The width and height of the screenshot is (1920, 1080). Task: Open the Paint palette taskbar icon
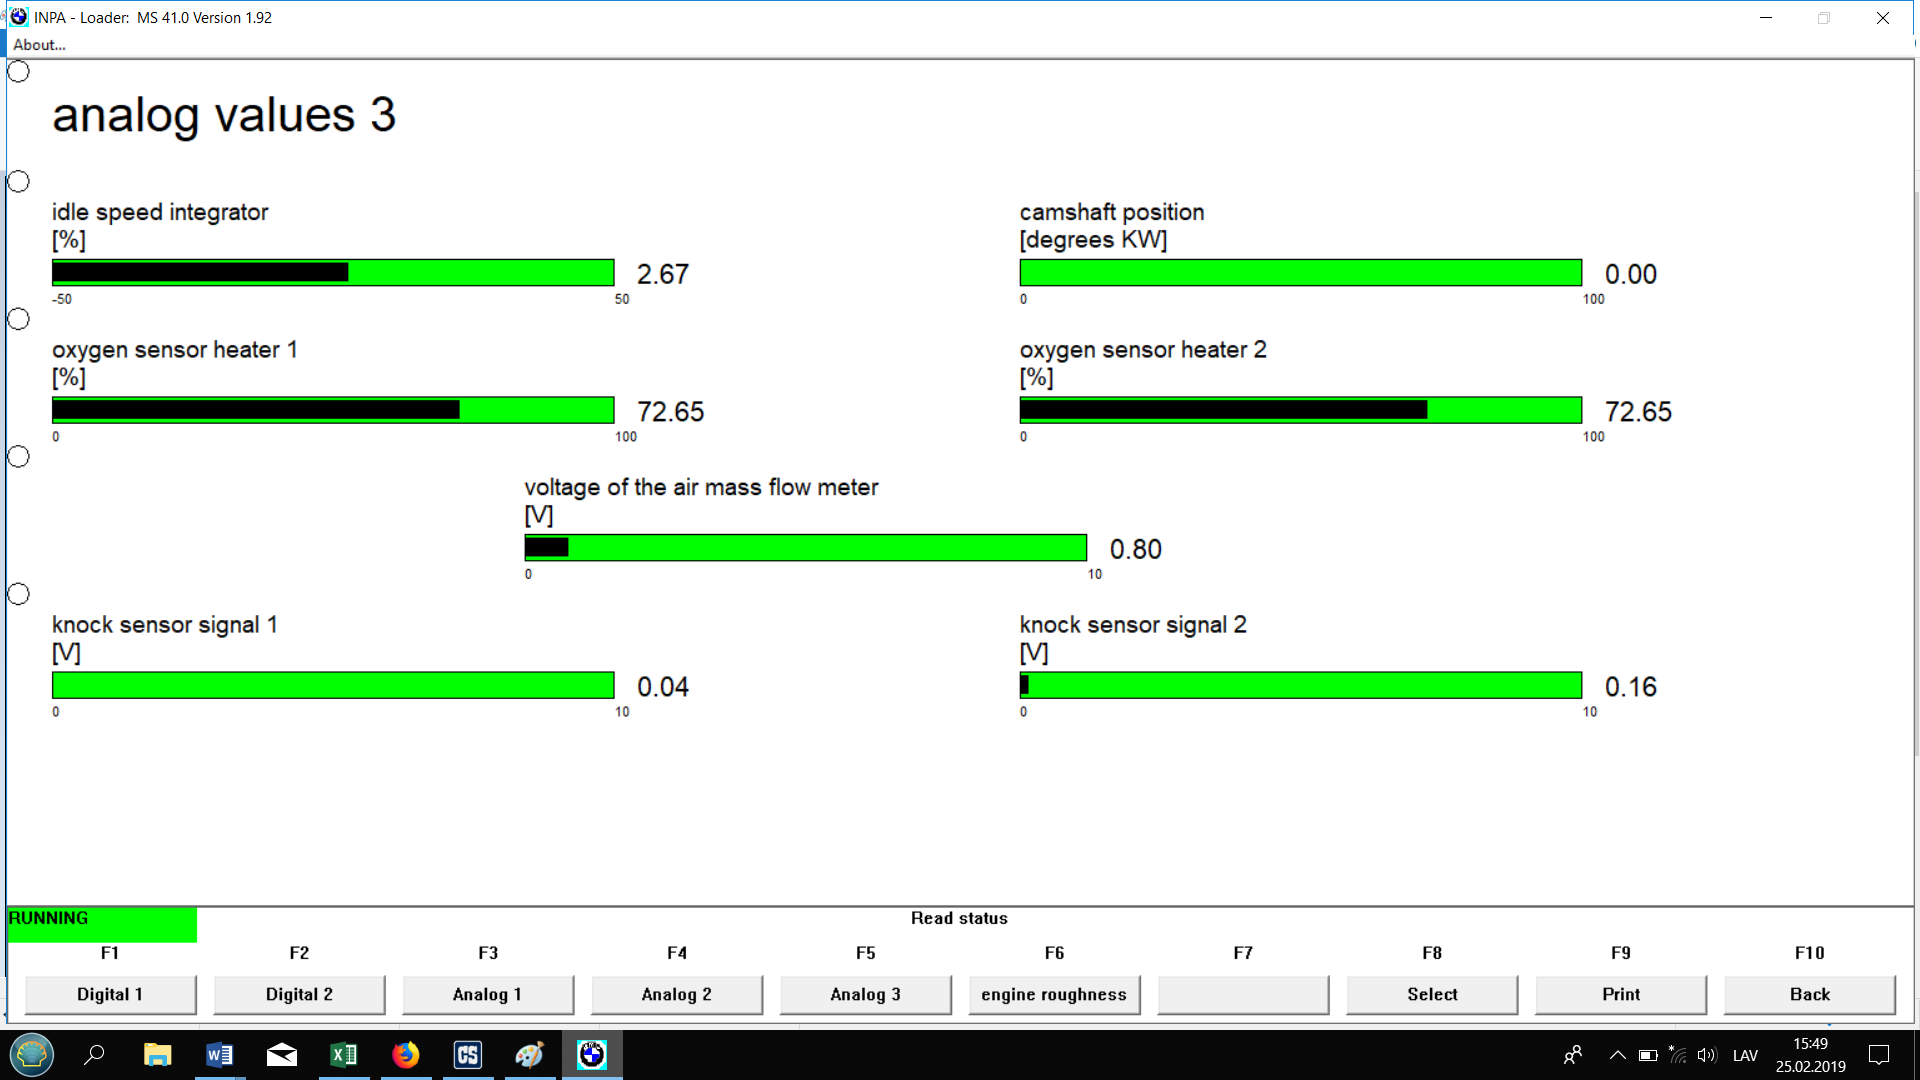pos(529,1055)
